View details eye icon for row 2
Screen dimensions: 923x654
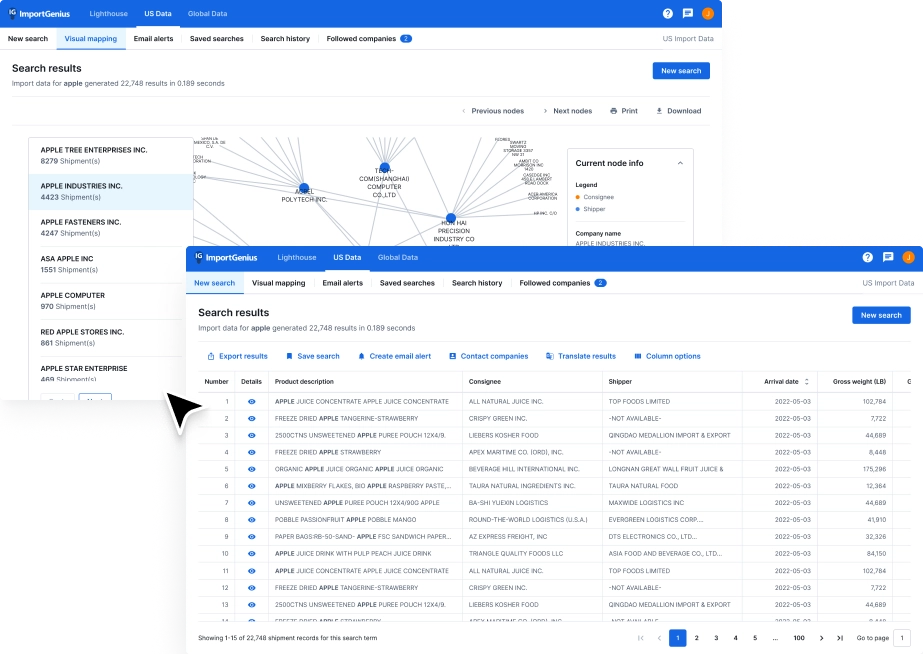coord(251,419)
